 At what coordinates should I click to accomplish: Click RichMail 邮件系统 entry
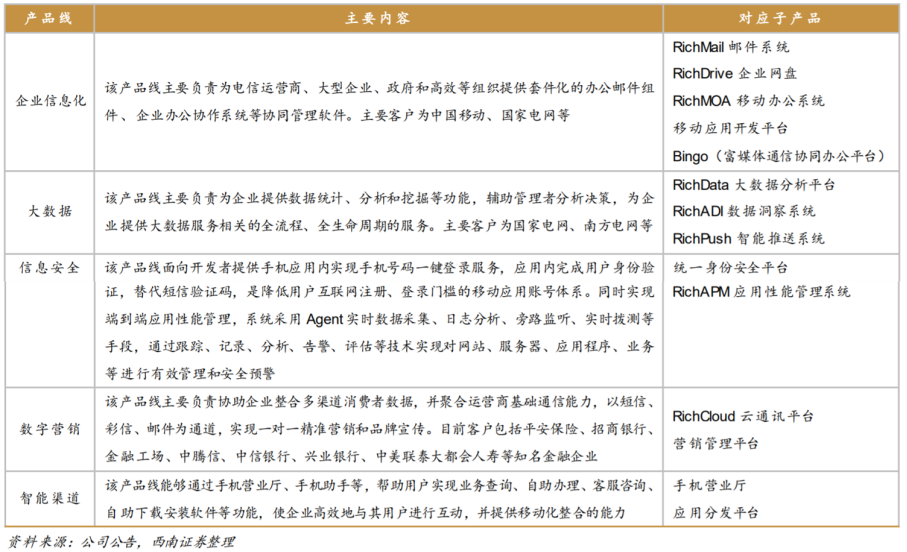click(x=731, y=47)
